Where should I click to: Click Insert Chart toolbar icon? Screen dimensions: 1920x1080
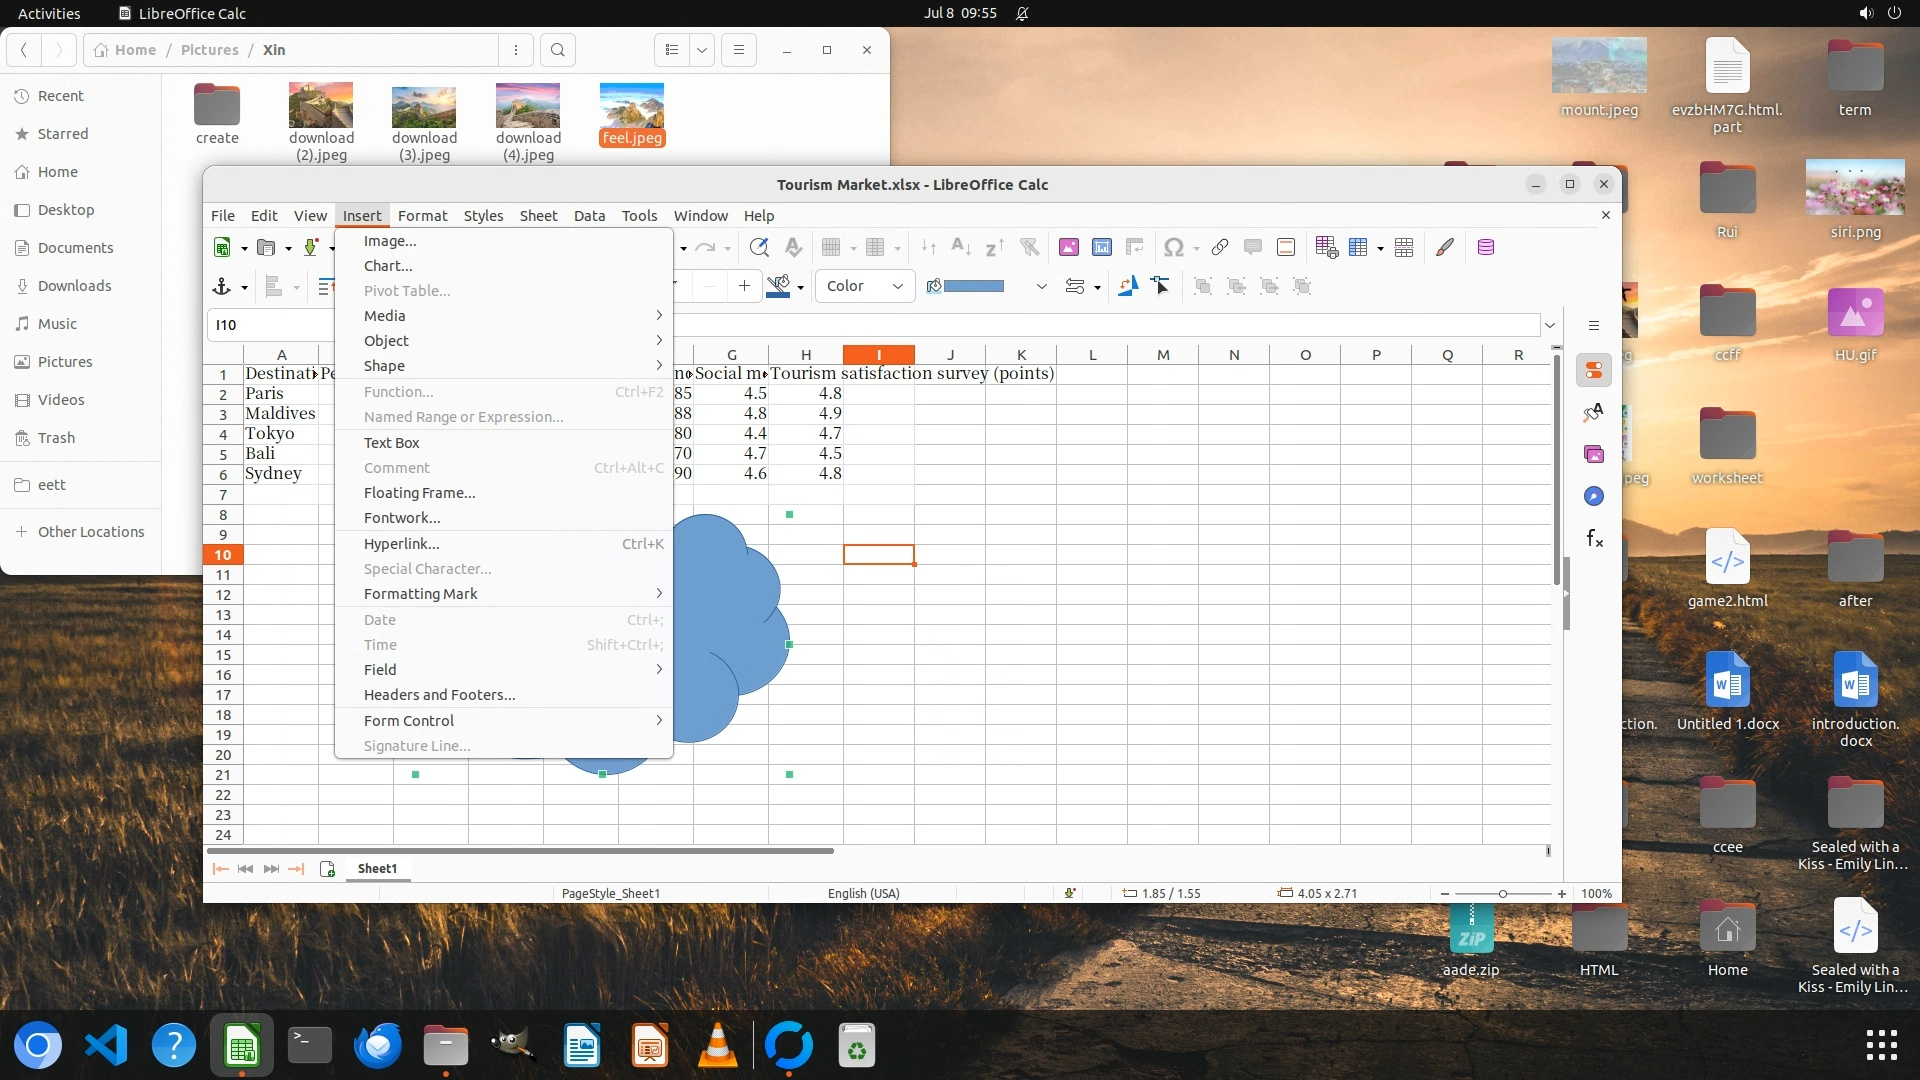[x=1102, y=247]
